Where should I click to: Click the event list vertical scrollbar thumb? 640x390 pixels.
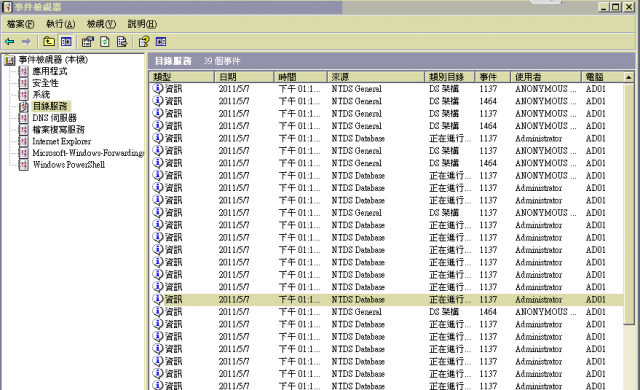coord(629,204)
